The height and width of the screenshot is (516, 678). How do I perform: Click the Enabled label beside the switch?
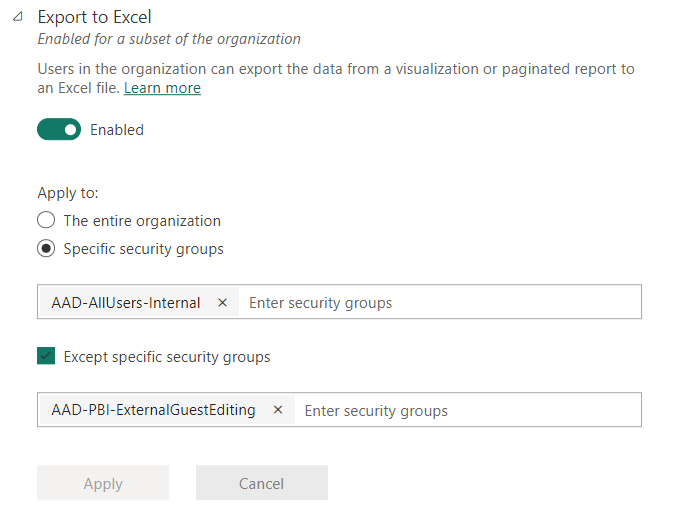click(x=117, y=130)
